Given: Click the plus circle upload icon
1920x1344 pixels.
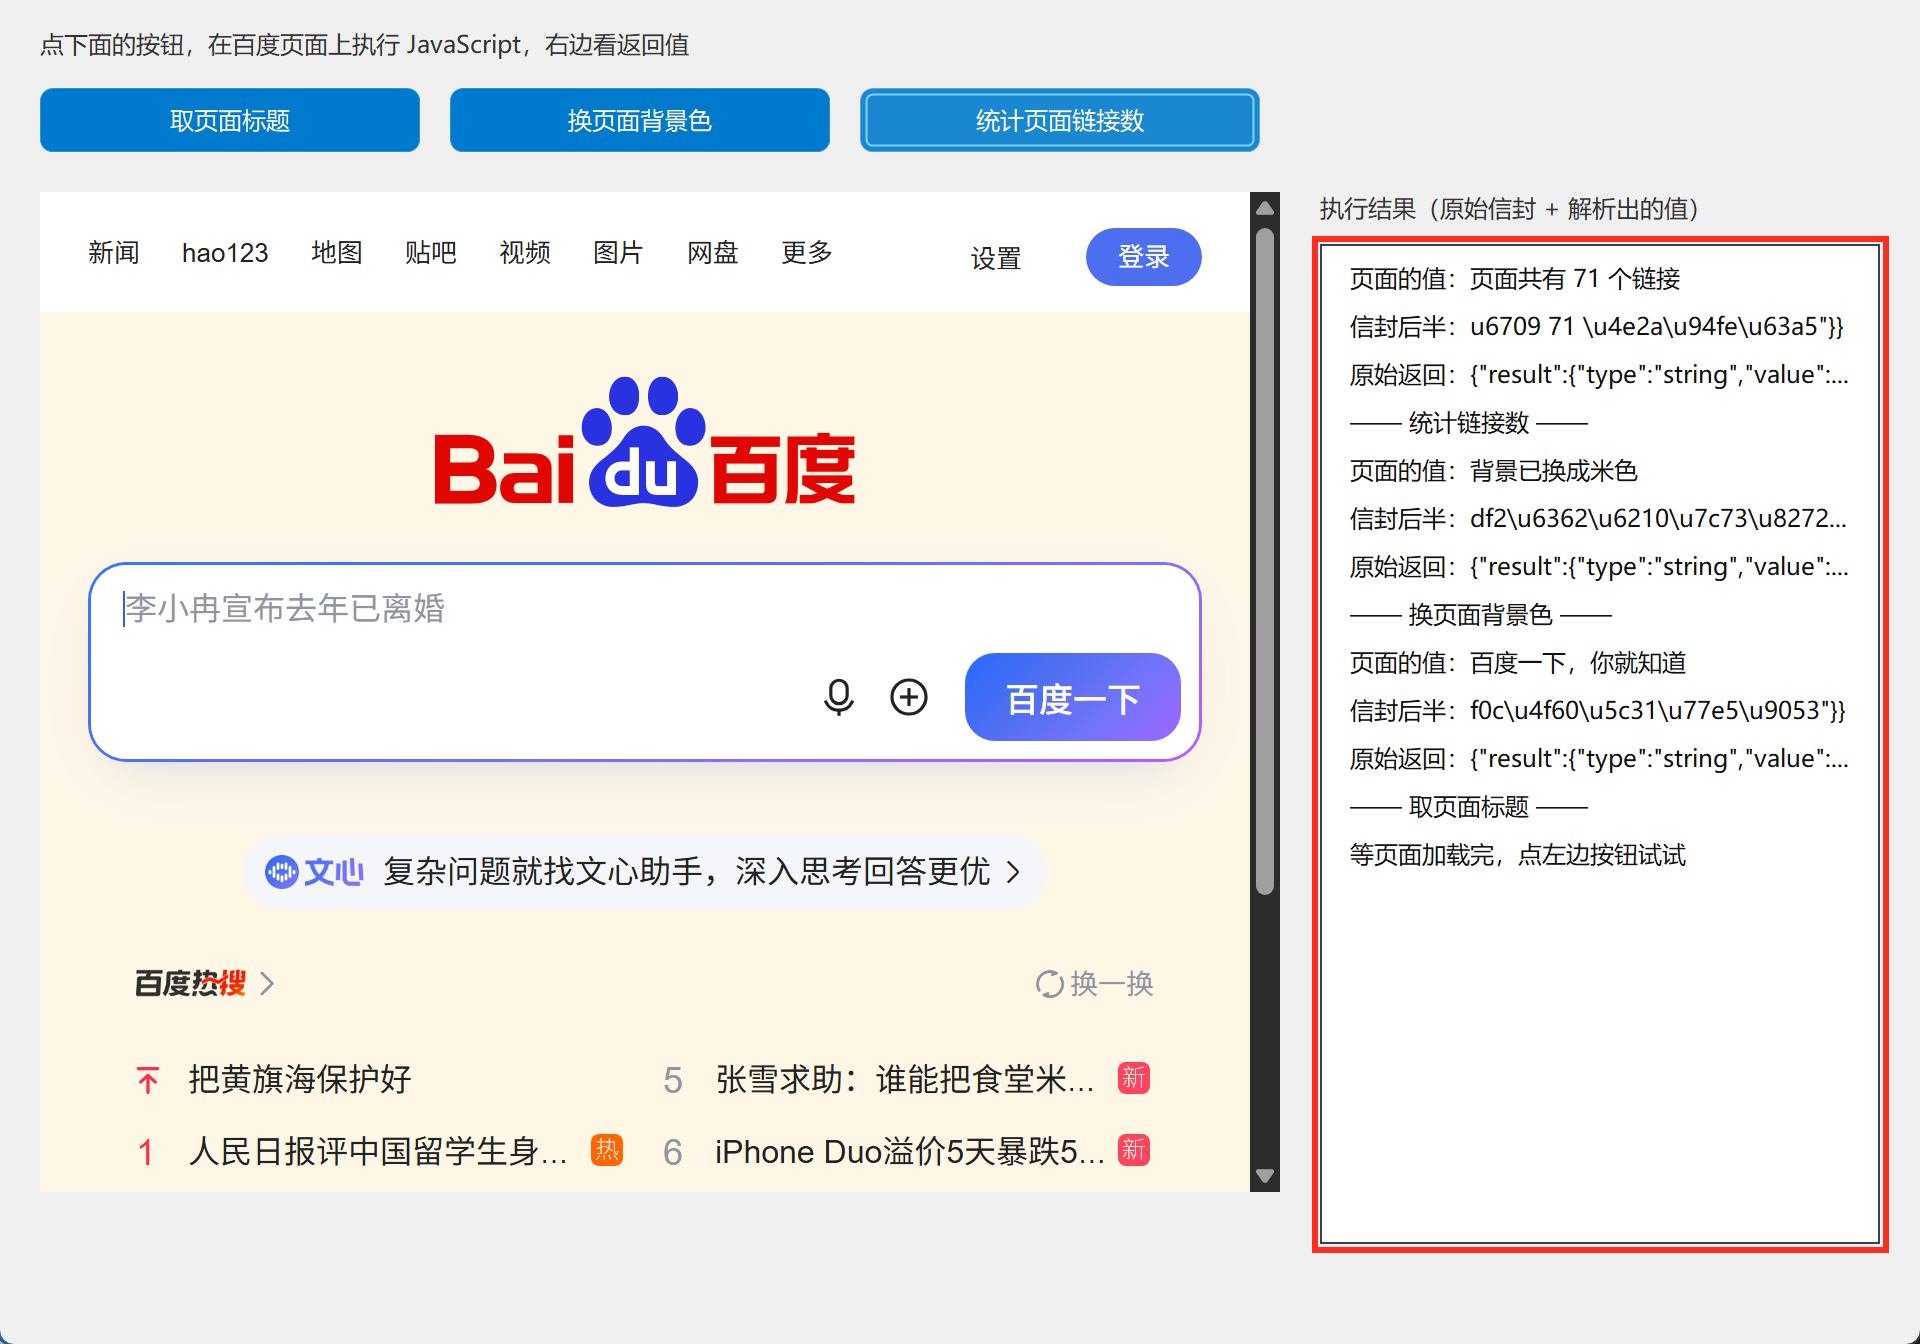Looking at the screenshot, I should pyautogui.click(x=909, y=697).
